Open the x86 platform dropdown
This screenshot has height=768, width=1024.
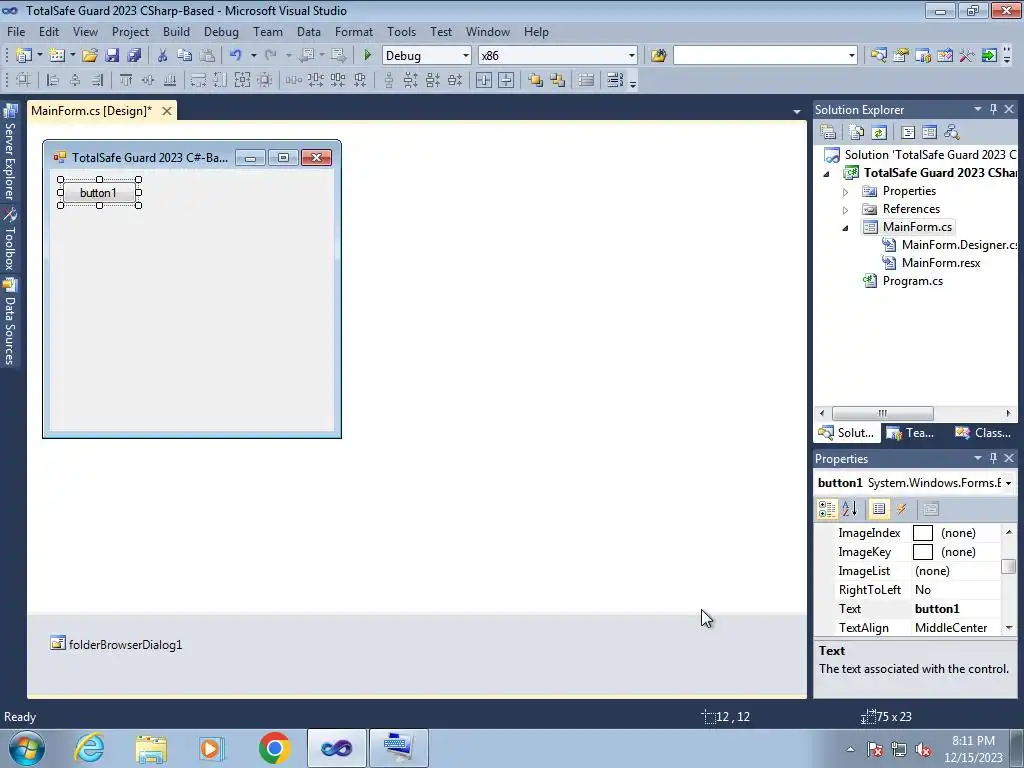pyautogui.click(x=632, y=56)
